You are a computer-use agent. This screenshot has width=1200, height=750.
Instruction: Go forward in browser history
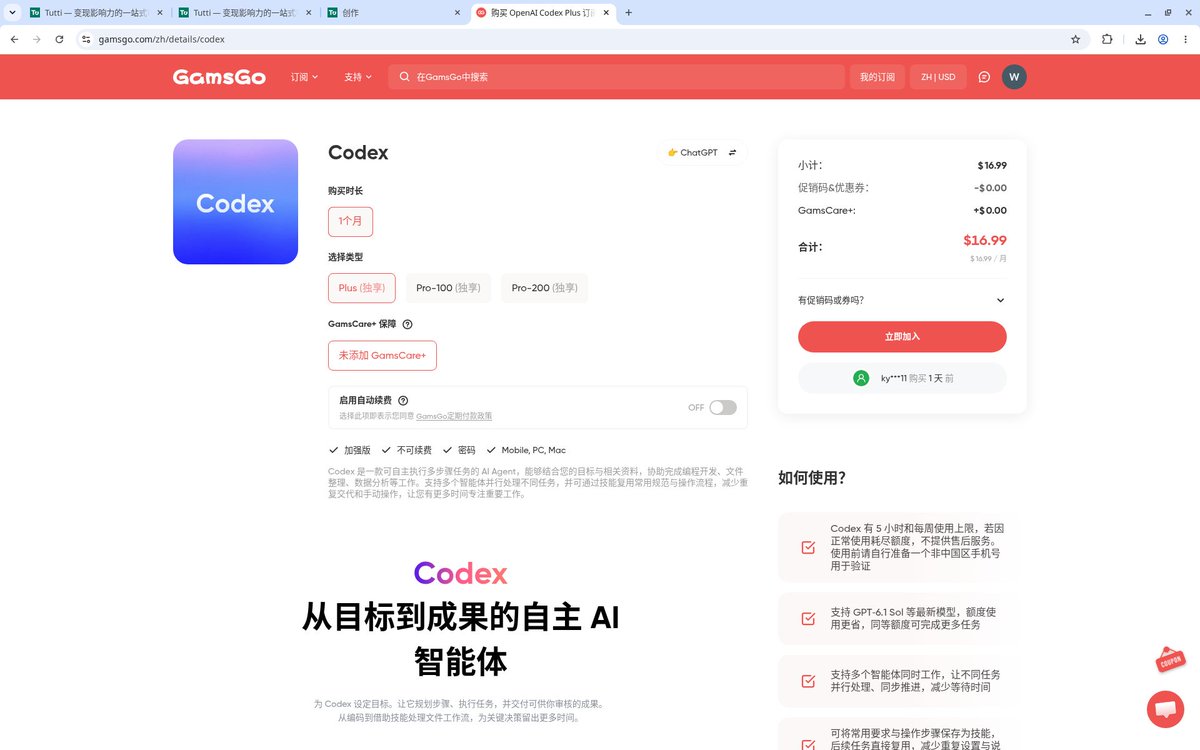36,39
